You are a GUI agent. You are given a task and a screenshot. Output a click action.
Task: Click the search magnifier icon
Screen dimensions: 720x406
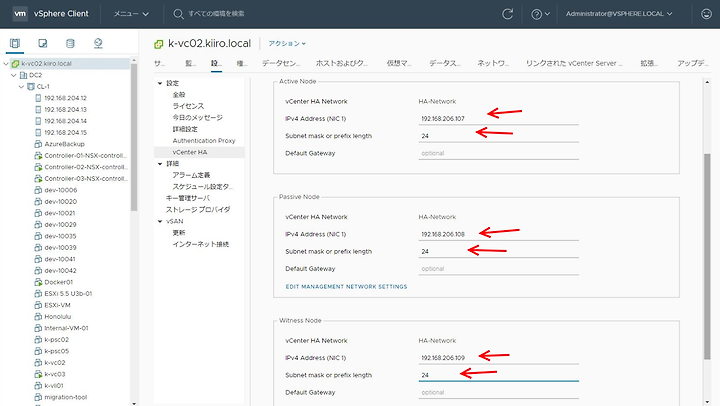tap(178, 14)
